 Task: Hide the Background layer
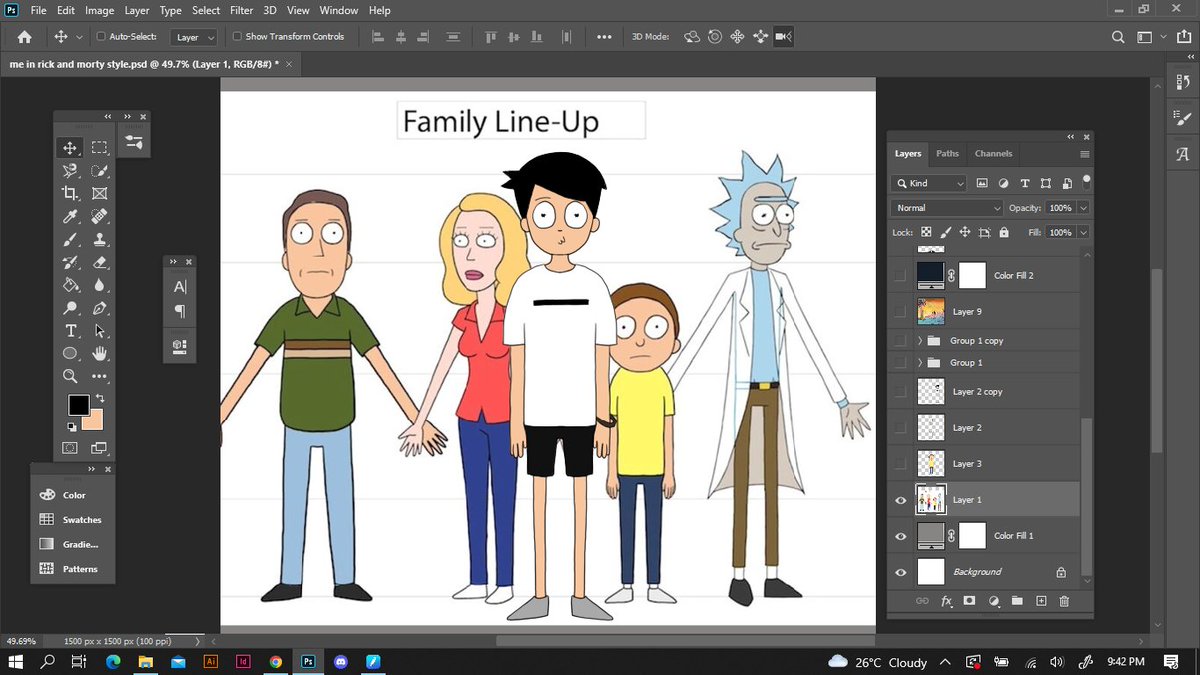pos(900,572)
